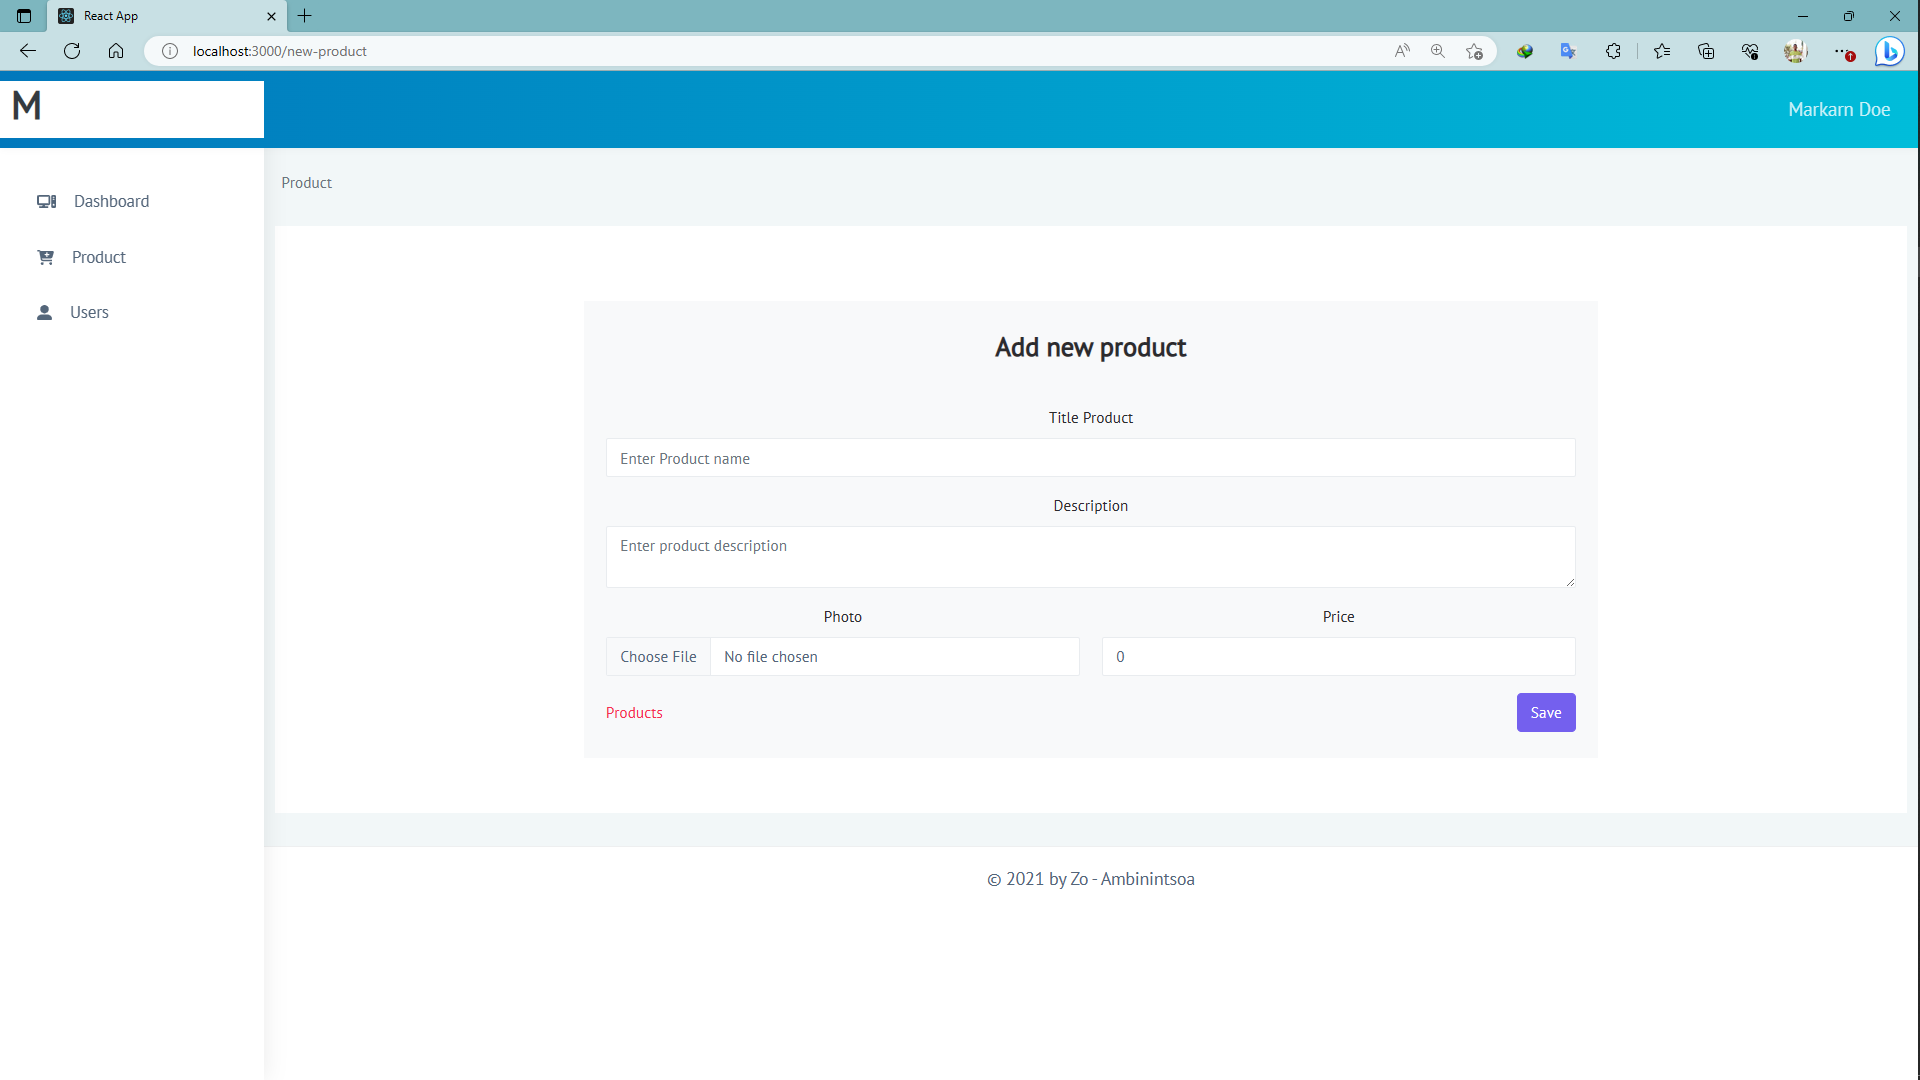Screen dimensions: 1920x1080
Task: Focus the Enter Product name field
Action: pos(1090,458)
